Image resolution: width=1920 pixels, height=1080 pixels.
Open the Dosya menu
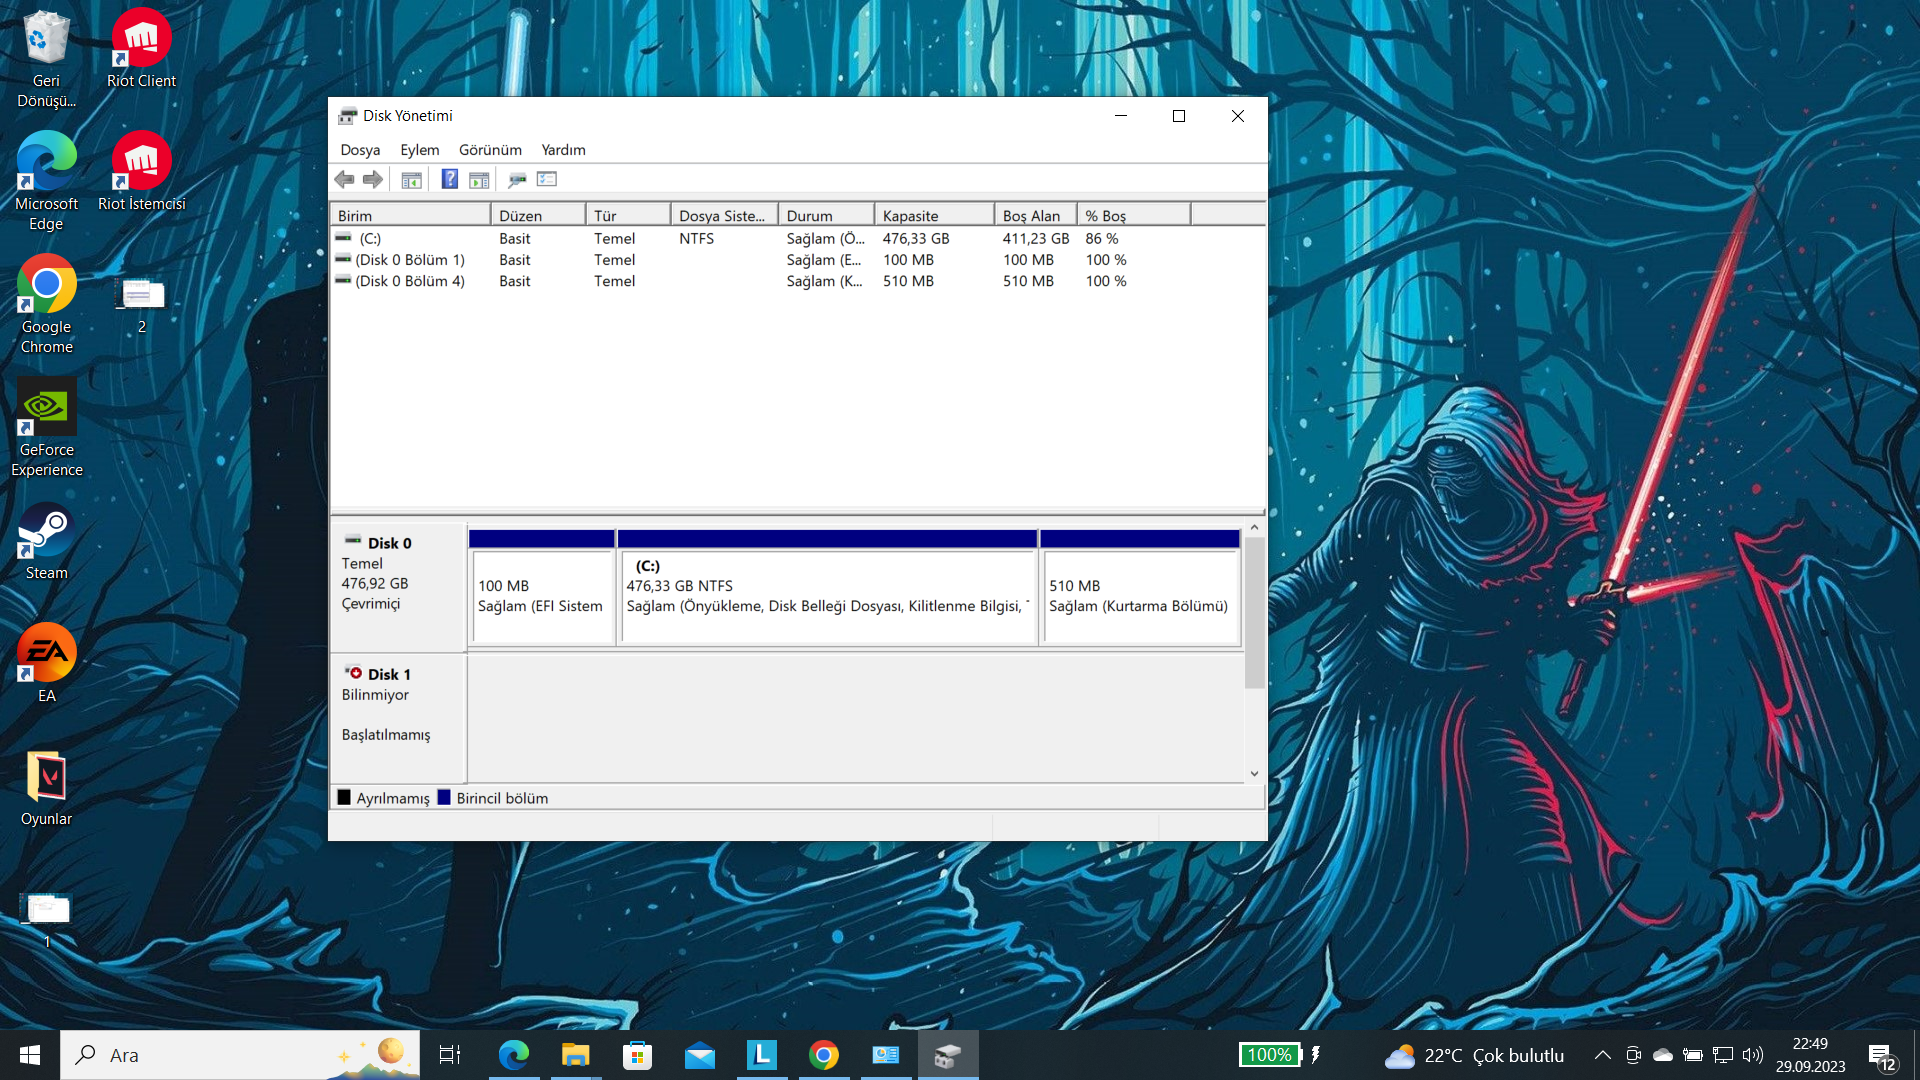(x=360, y=150)
